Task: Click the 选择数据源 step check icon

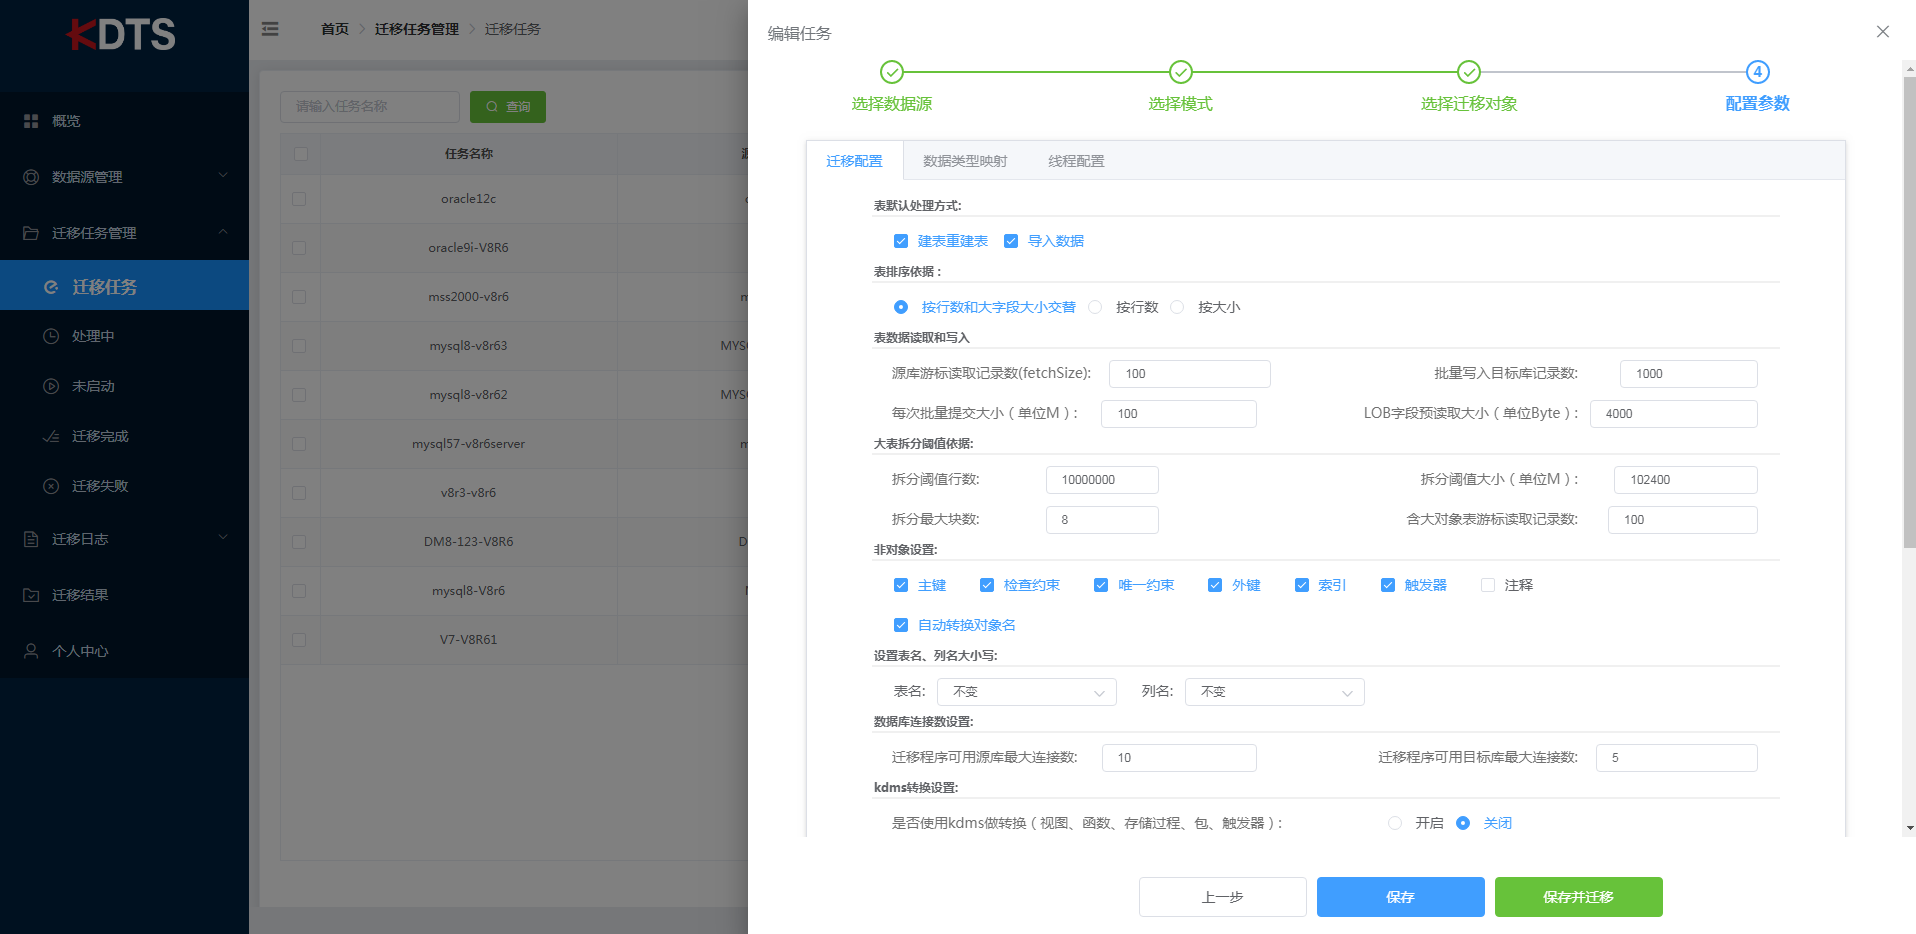Action: pyautogui.click(x=892, y=72)
